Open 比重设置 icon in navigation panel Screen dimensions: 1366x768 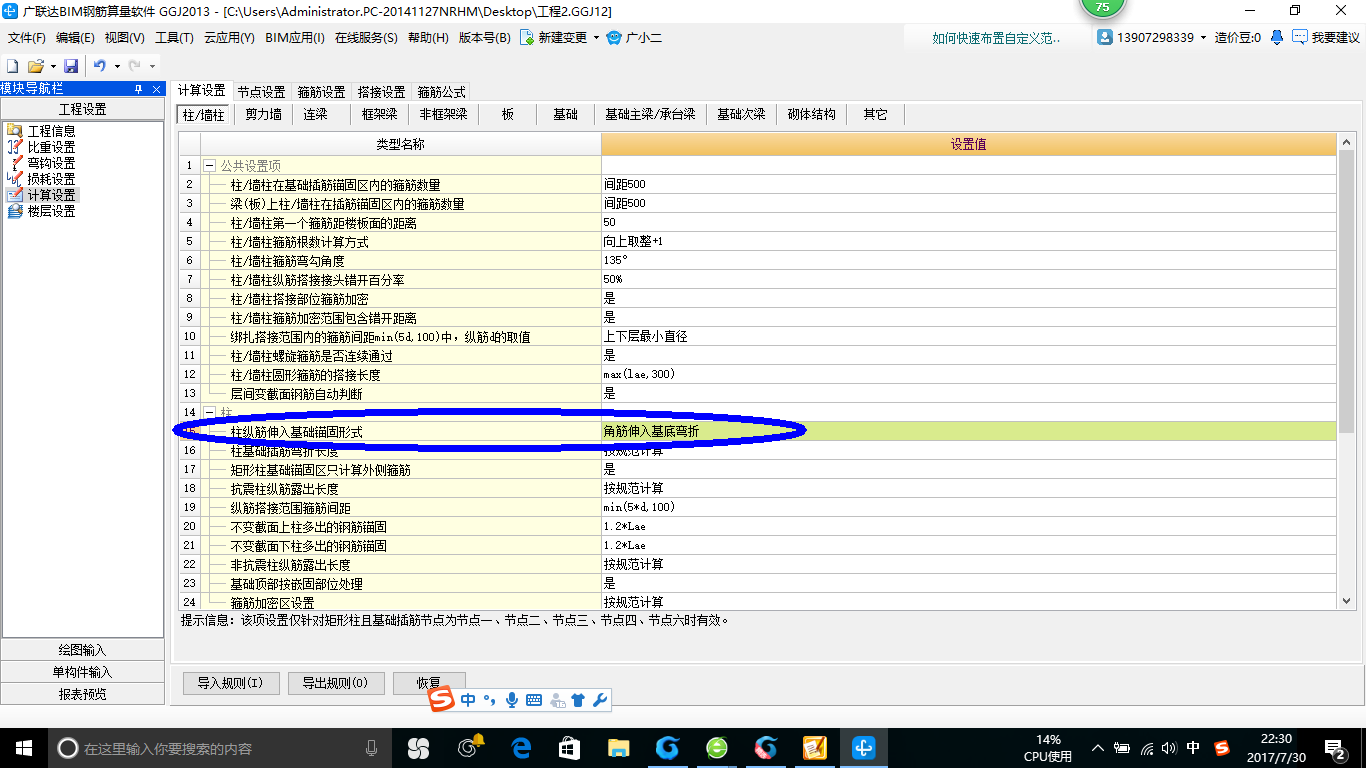tap(14, 147)
